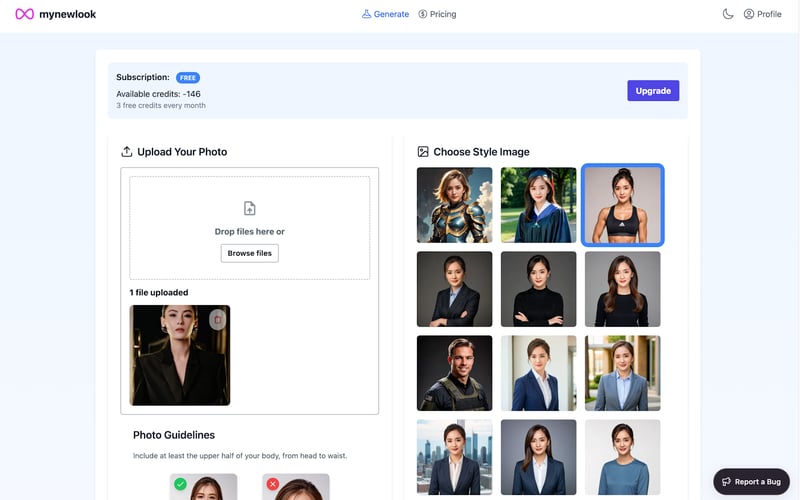Click 1 file uploaded label
Screen dimensions: 800x500
coord(159,292)
